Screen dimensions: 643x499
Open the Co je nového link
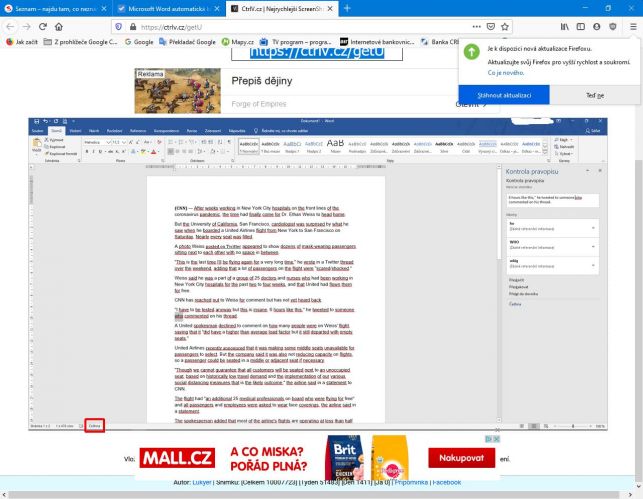coord(506,73)
